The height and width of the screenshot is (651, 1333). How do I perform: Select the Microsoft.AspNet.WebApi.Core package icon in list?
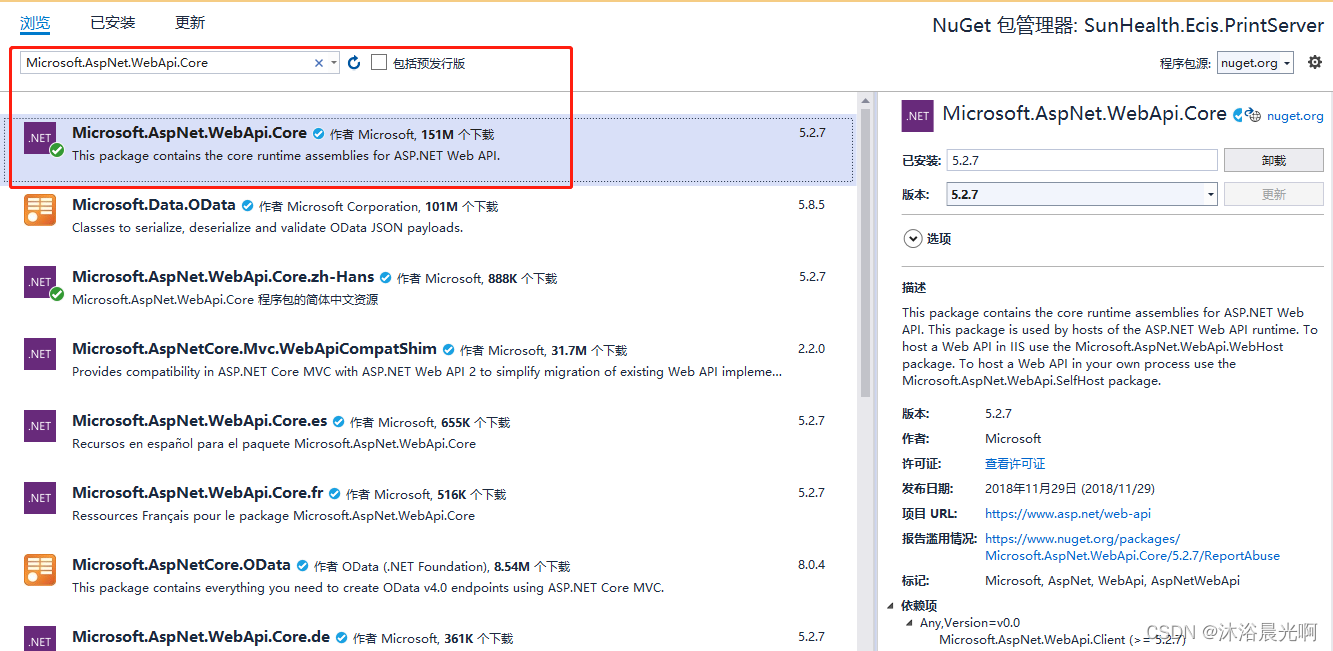click(40, 138)
